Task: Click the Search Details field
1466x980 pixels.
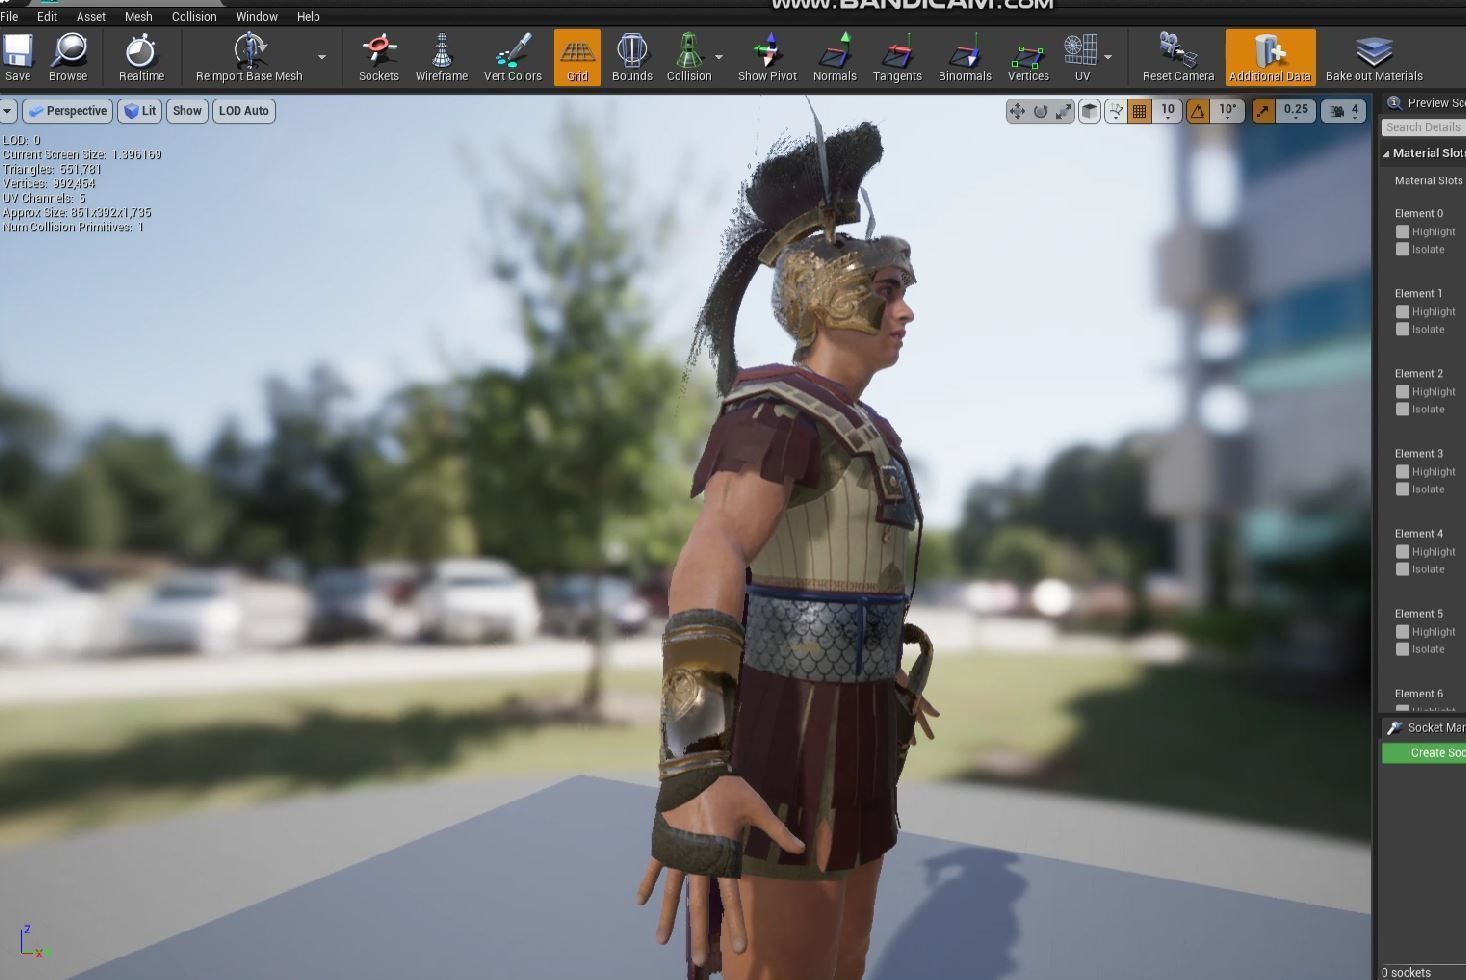Action: pyautogui.click(x=1422, y=127)
